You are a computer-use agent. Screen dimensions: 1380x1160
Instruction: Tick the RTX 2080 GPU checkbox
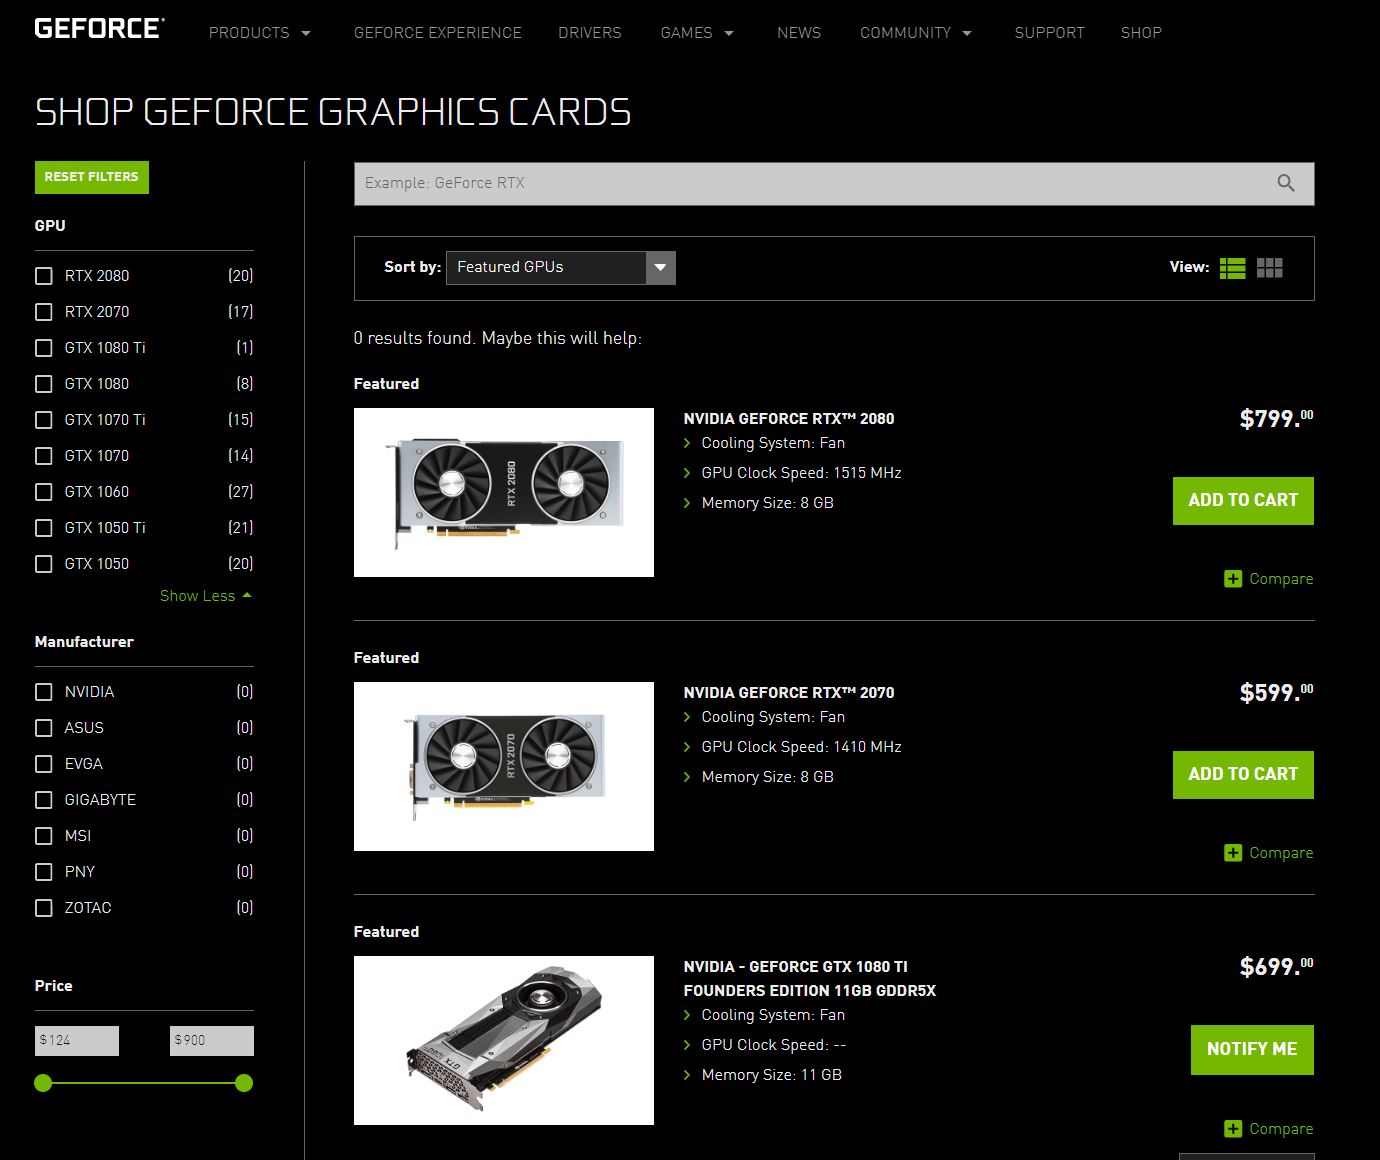tap(44, 276)
